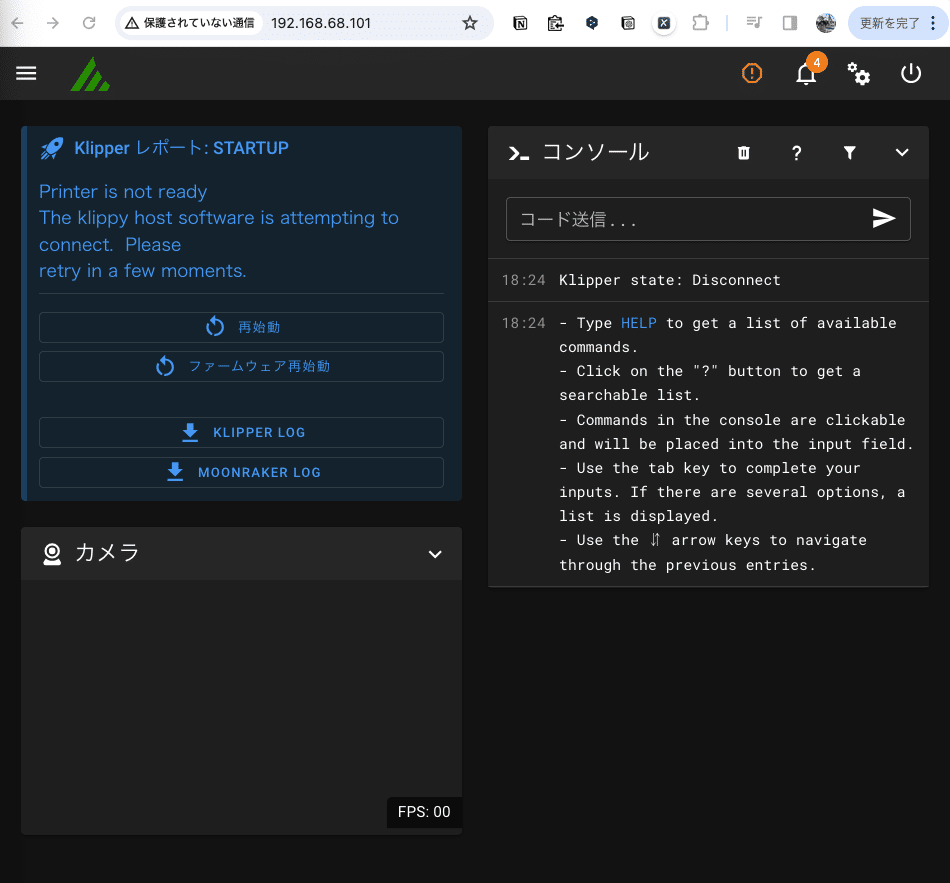
Task: Open the media control icon
Action: tap(754, 23)
